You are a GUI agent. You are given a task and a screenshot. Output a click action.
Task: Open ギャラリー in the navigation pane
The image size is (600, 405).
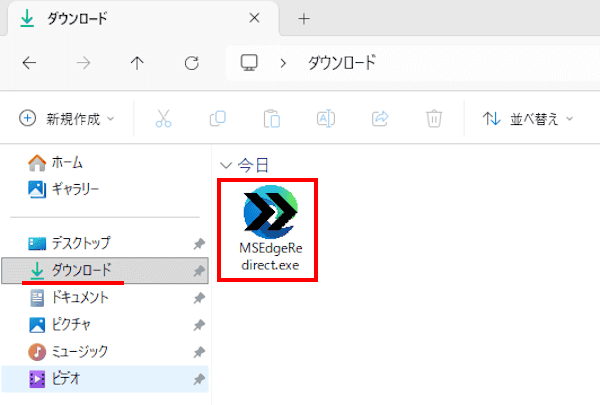[74, 188]
